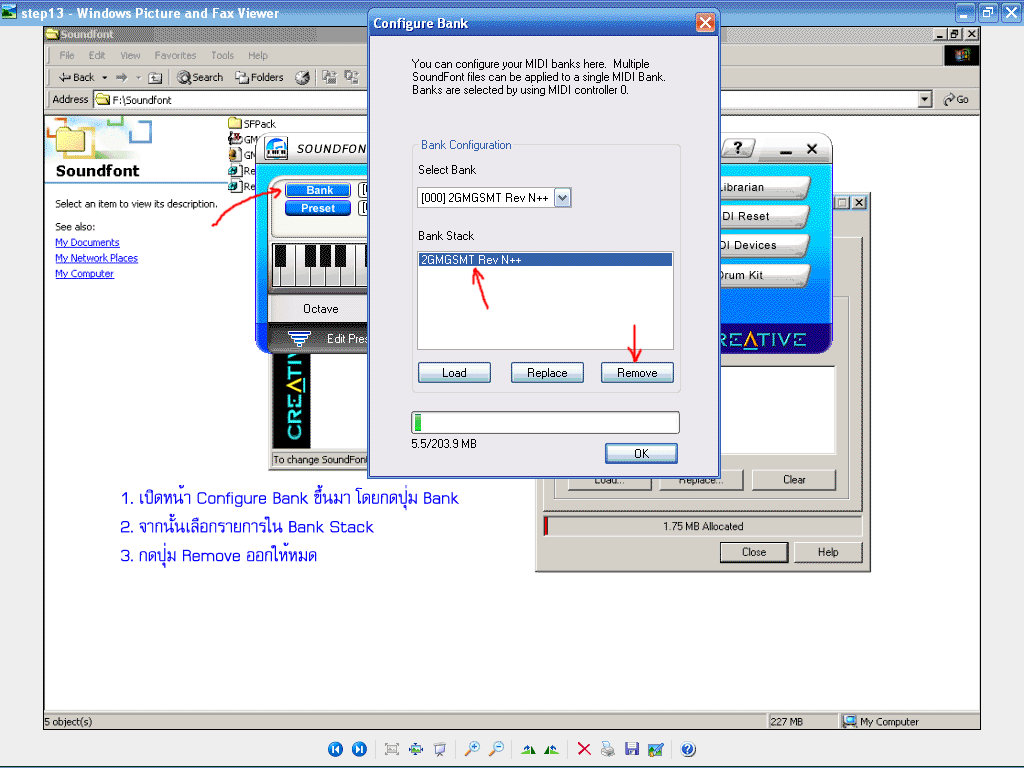The image size is (1024, 768).
Task: Open the picture viewer help
Action: click(x=688, y=749)
